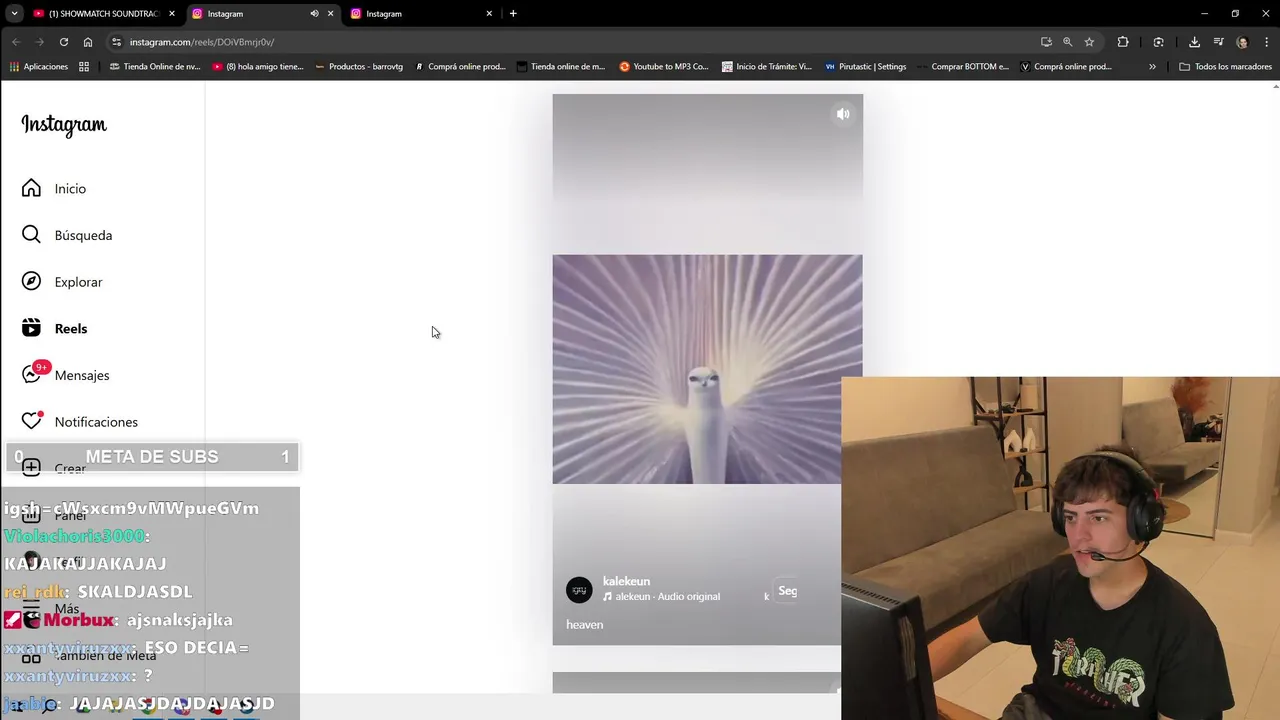This screenshot has width=1280, height=720.
Task: Follow kalekeun with the Seguir button
Action: coord(787,591)
